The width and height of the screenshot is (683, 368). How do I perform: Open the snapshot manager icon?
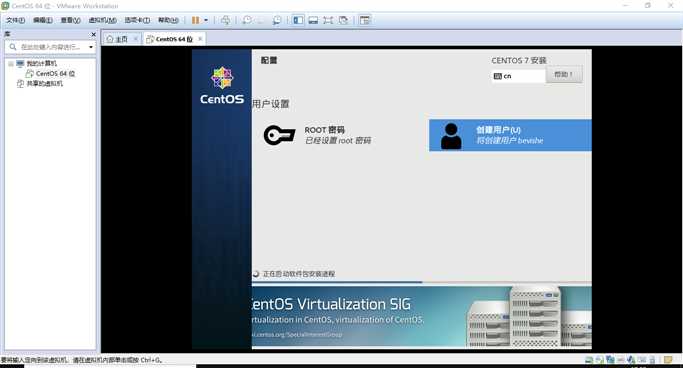276,20
